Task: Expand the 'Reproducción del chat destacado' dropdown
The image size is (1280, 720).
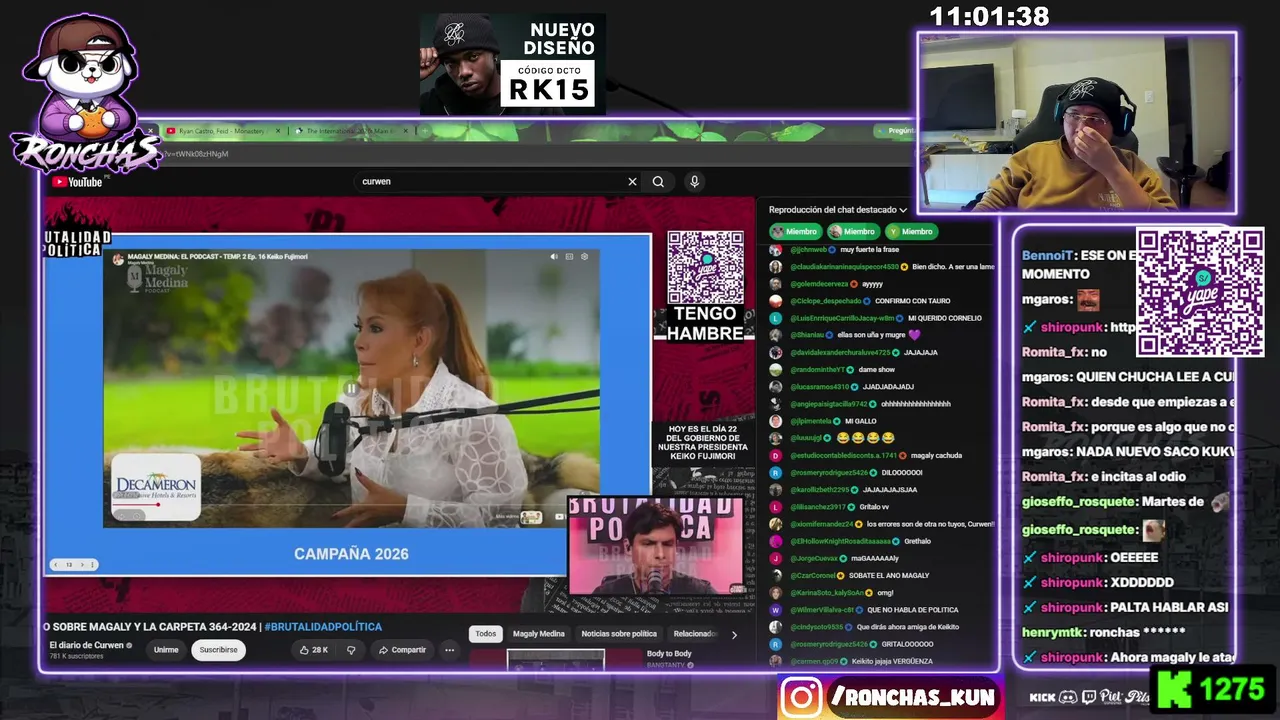Action: click(x=838, y=210)
